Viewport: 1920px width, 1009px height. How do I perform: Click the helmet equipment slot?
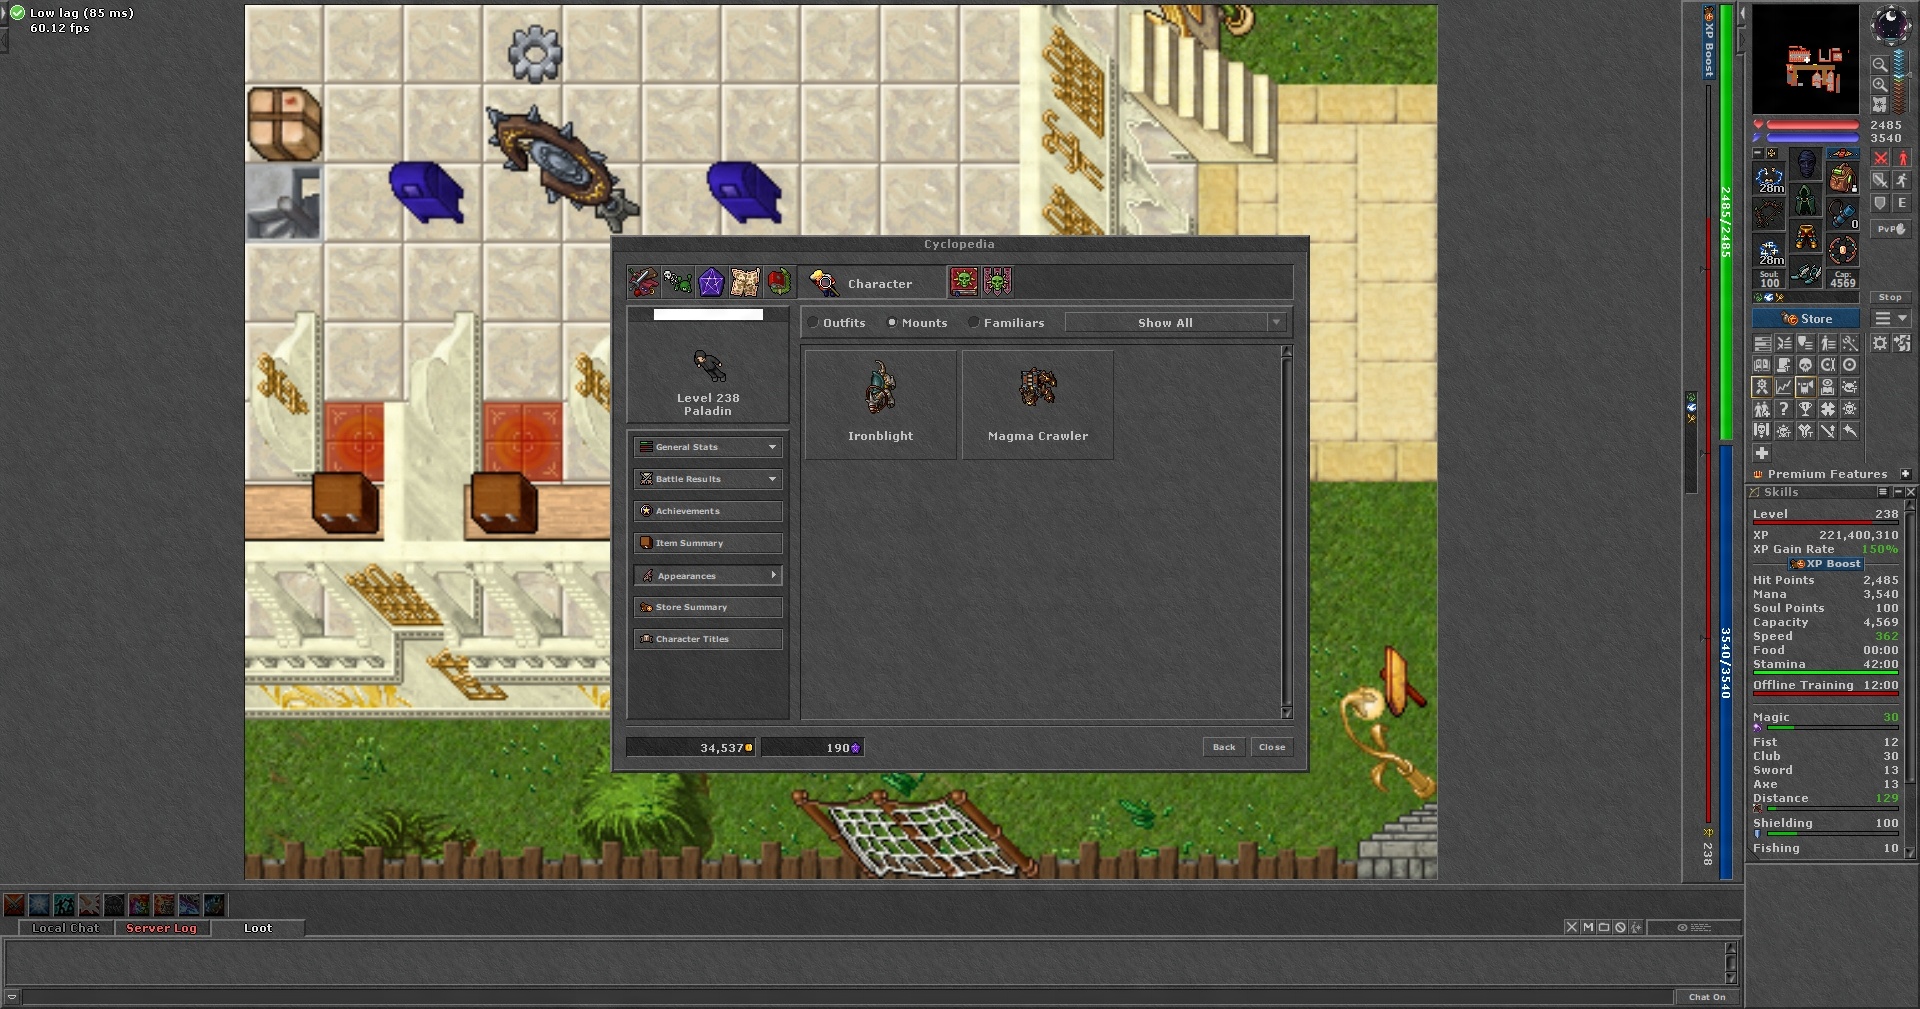[x=1806, y=163]
